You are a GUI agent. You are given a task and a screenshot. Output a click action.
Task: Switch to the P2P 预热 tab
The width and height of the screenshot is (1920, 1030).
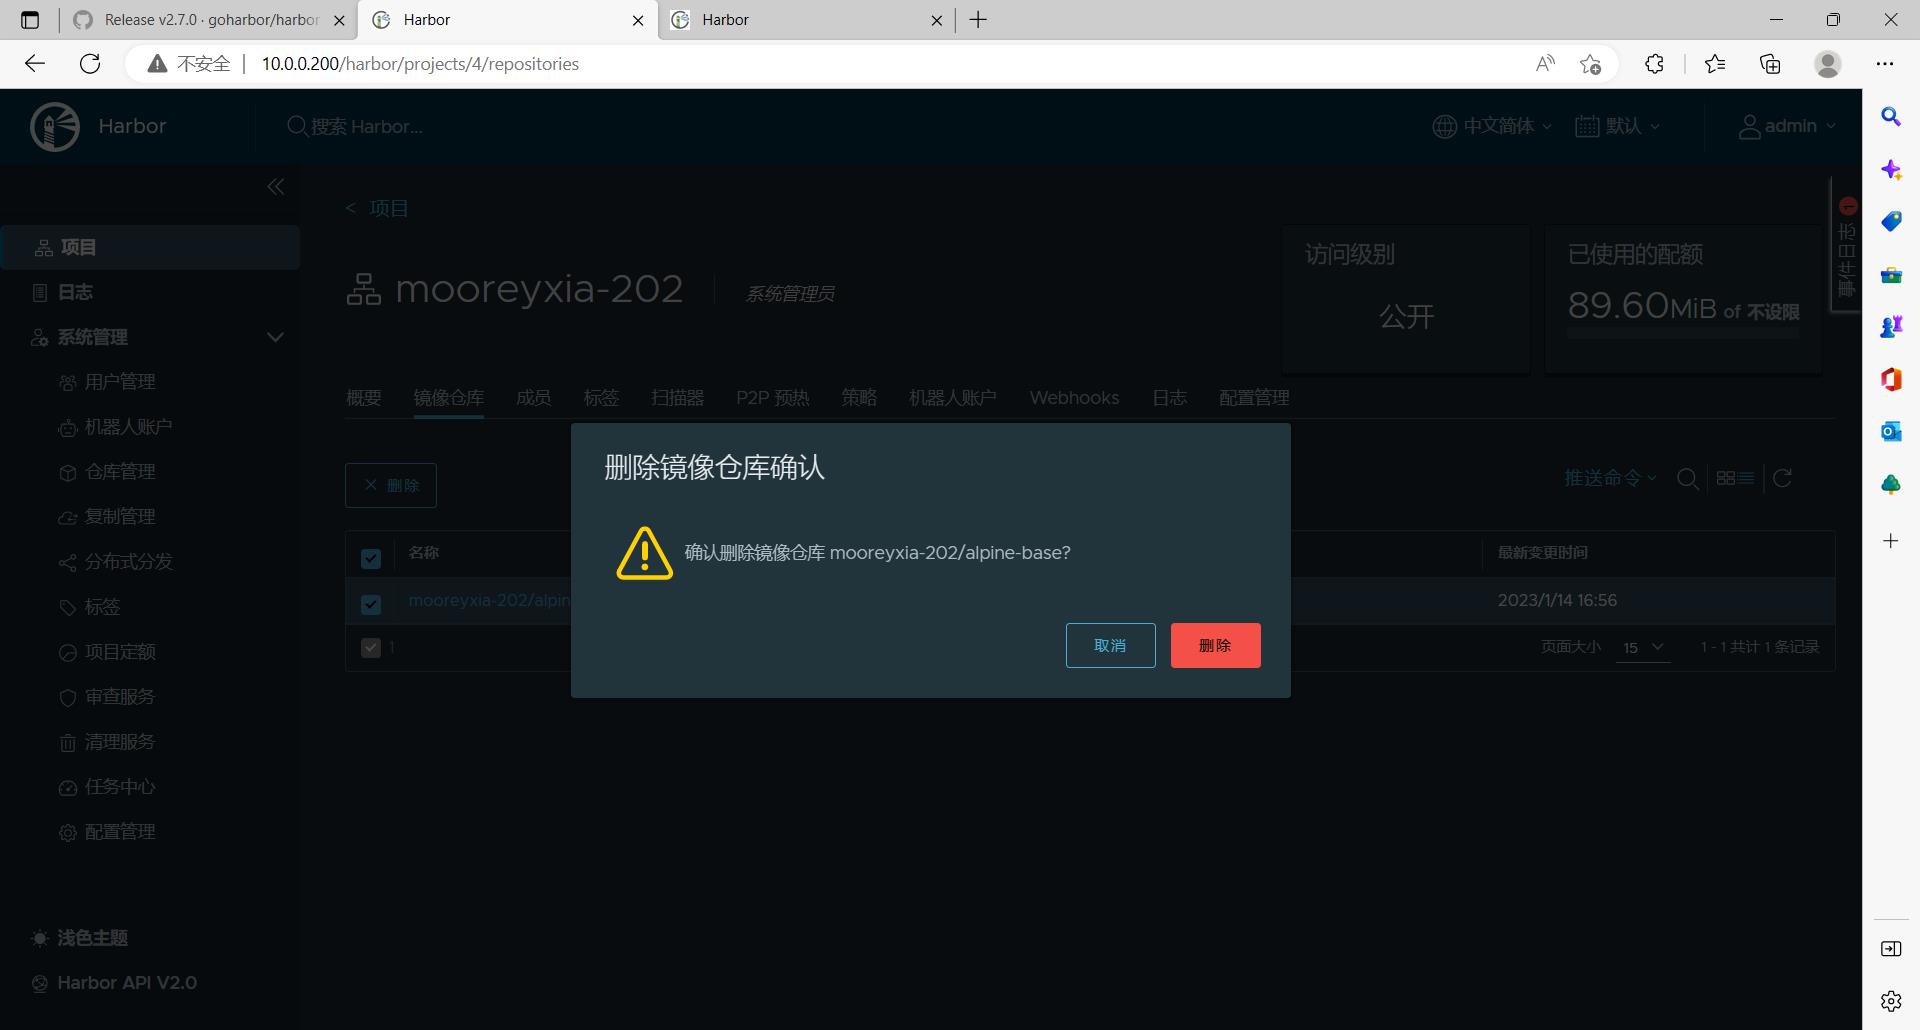[773, 398]
